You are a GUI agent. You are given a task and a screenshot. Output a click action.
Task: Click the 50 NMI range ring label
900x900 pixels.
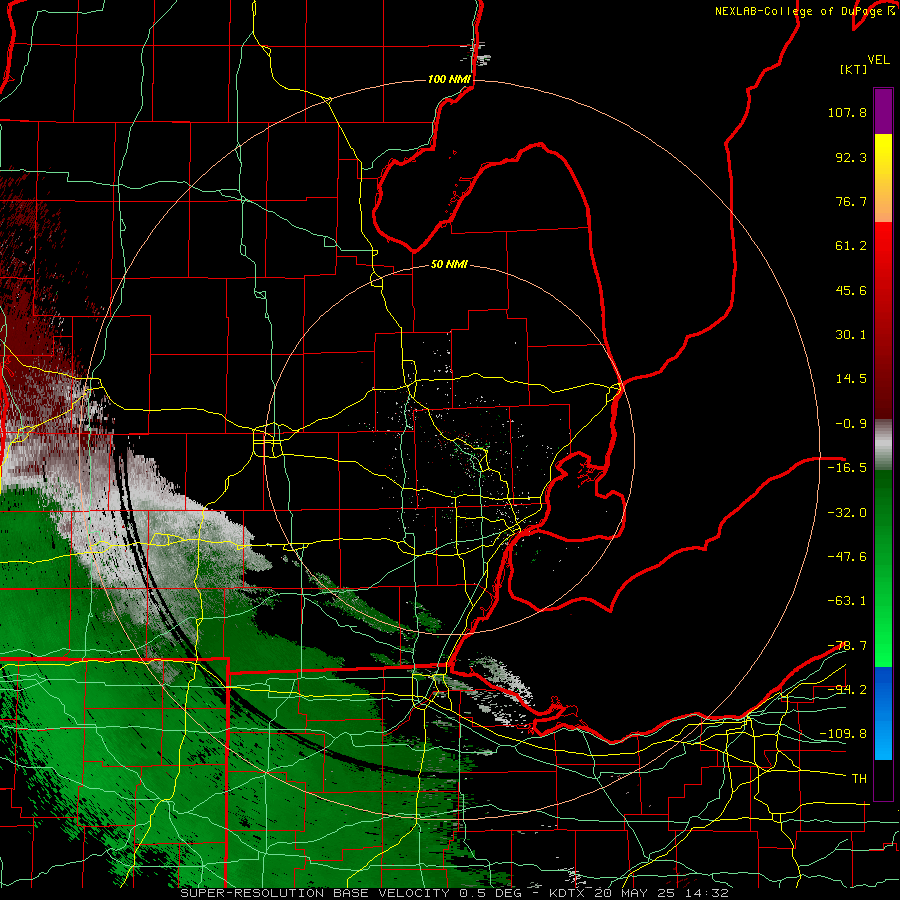(x=449, y=264)
